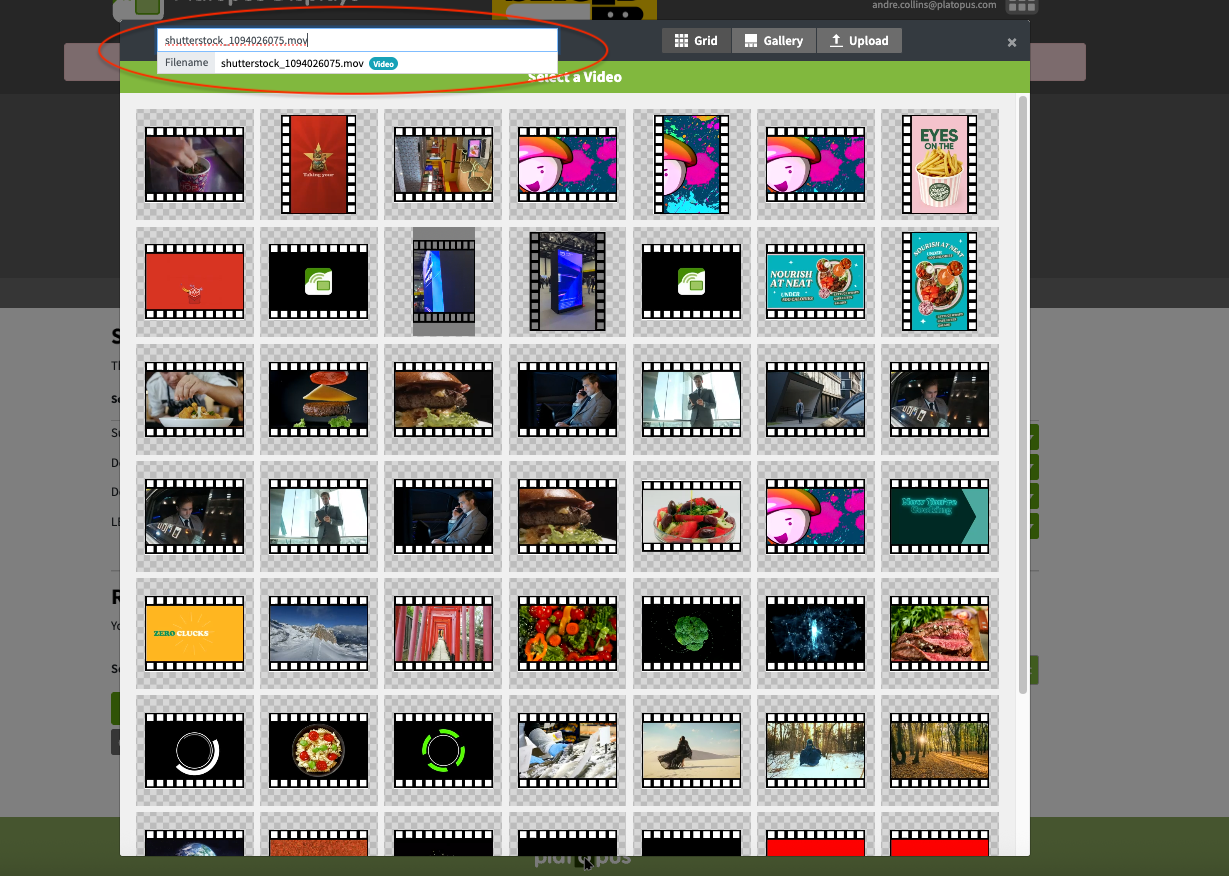The width and height of the screenshot is (1229, 876).
Task: Select the exhibition kiosk screen video
Action: click(x=567, y=282)
